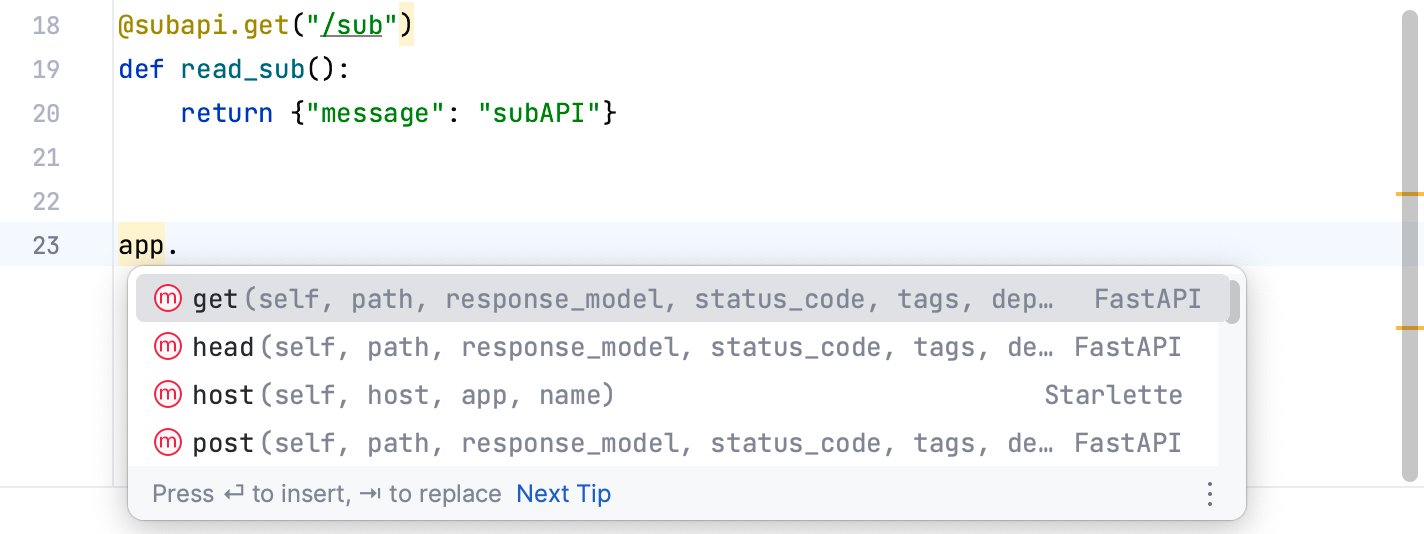This screenshot has height=534, width=1424.
Task: Click line number 23 in the gutter
Action: click(x=46, y=245)
